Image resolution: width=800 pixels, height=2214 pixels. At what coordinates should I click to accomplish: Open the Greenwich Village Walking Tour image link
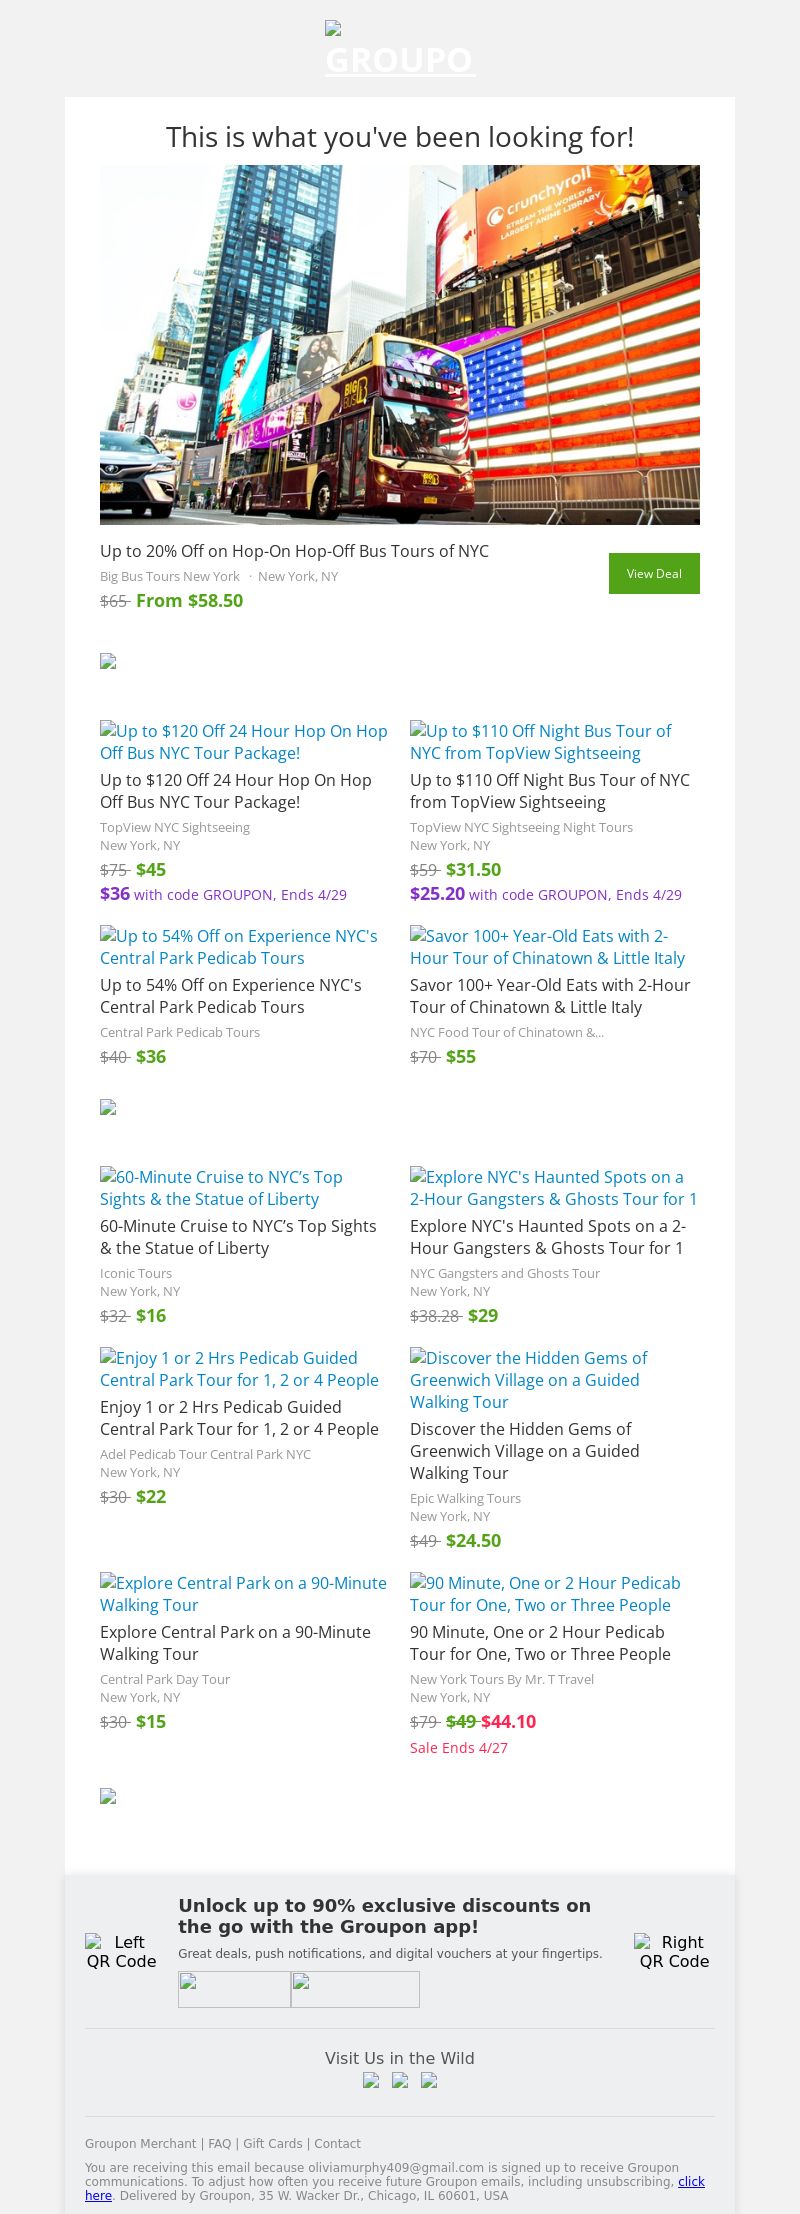pos(528,1380)
